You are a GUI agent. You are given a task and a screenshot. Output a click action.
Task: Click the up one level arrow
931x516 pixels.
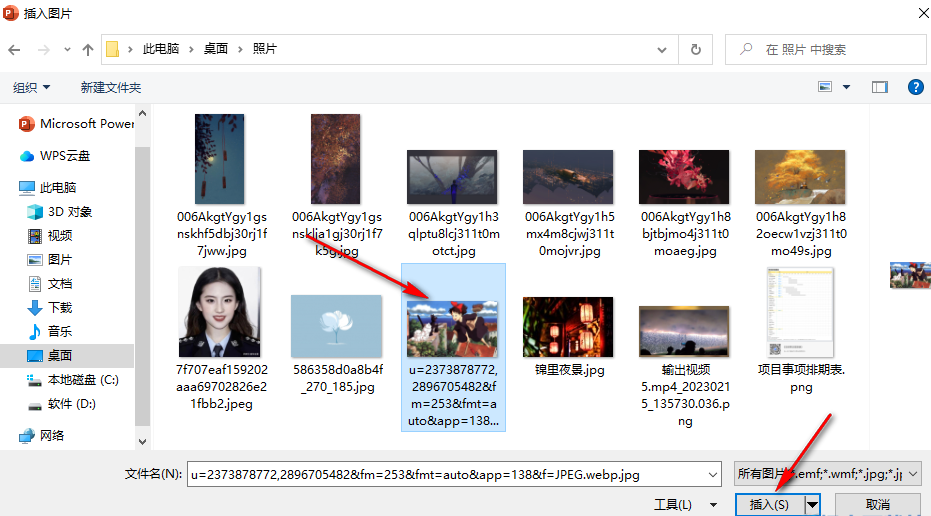click(x=88, y=49)
